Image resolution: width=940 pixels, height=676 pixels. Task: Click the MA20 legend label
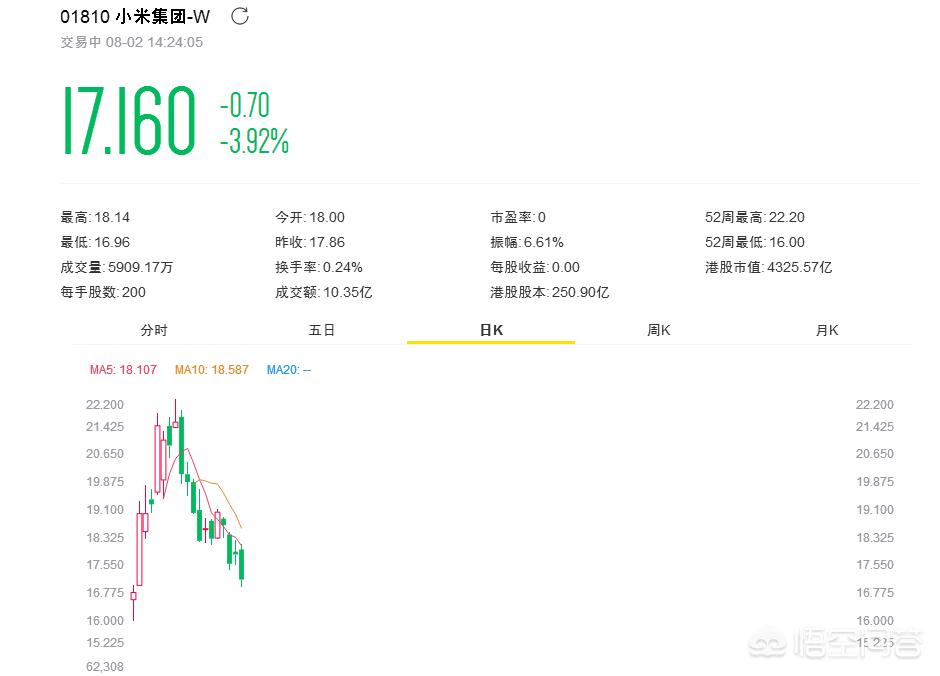click(288, 370)
